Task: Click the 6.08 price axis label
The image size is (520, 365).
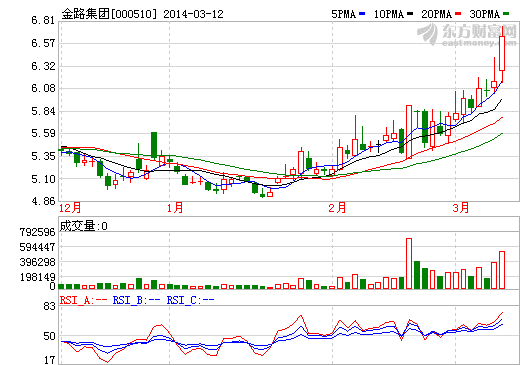Action: pos(43,88)
